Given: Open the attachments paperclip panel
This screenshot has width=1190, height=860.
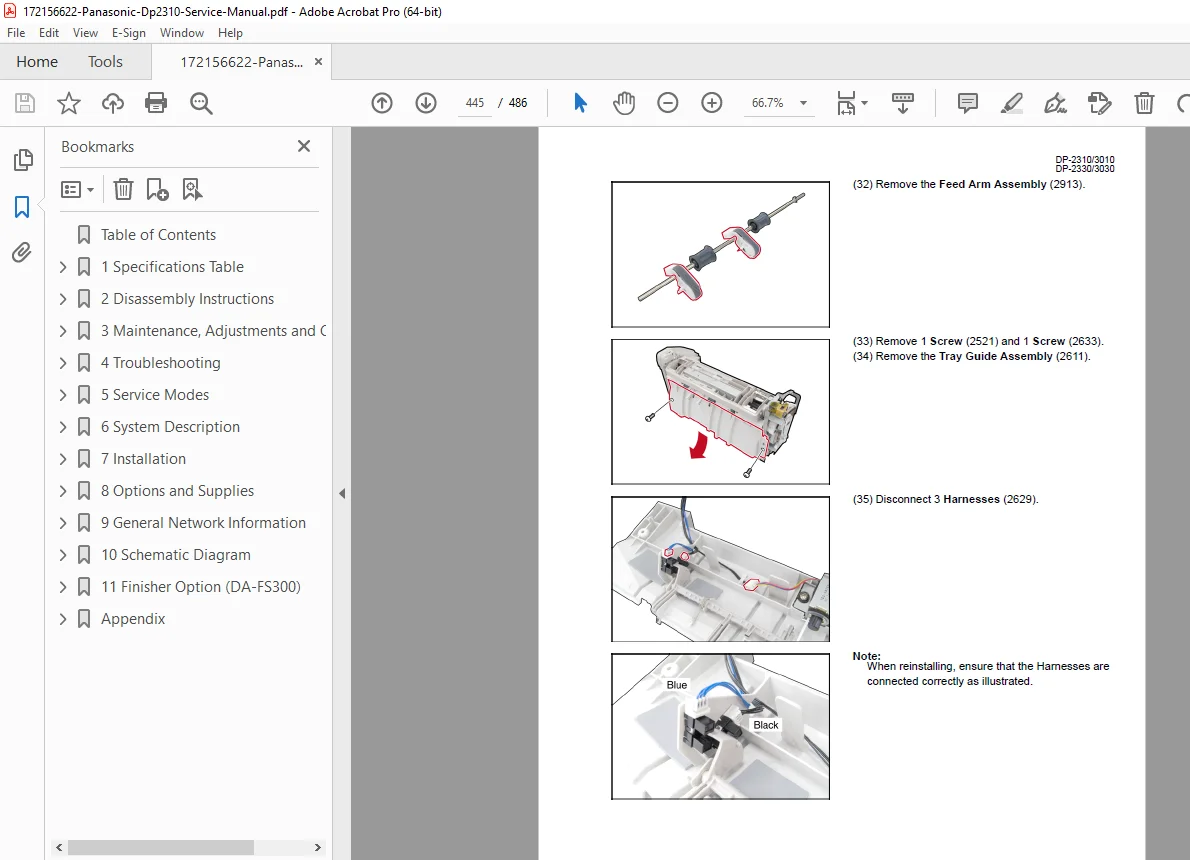Looking at the screenshot, I should coord(22,252).
